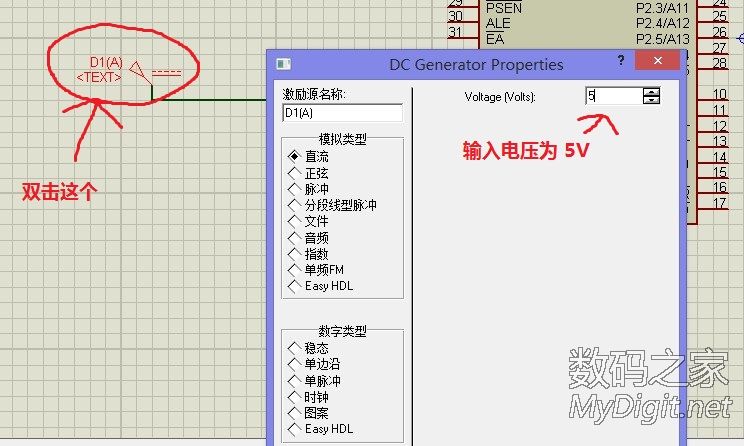This screenshot has height=446, width=744.
Task: Click the dialog system icon in title bar
Action: coord(283,64)
